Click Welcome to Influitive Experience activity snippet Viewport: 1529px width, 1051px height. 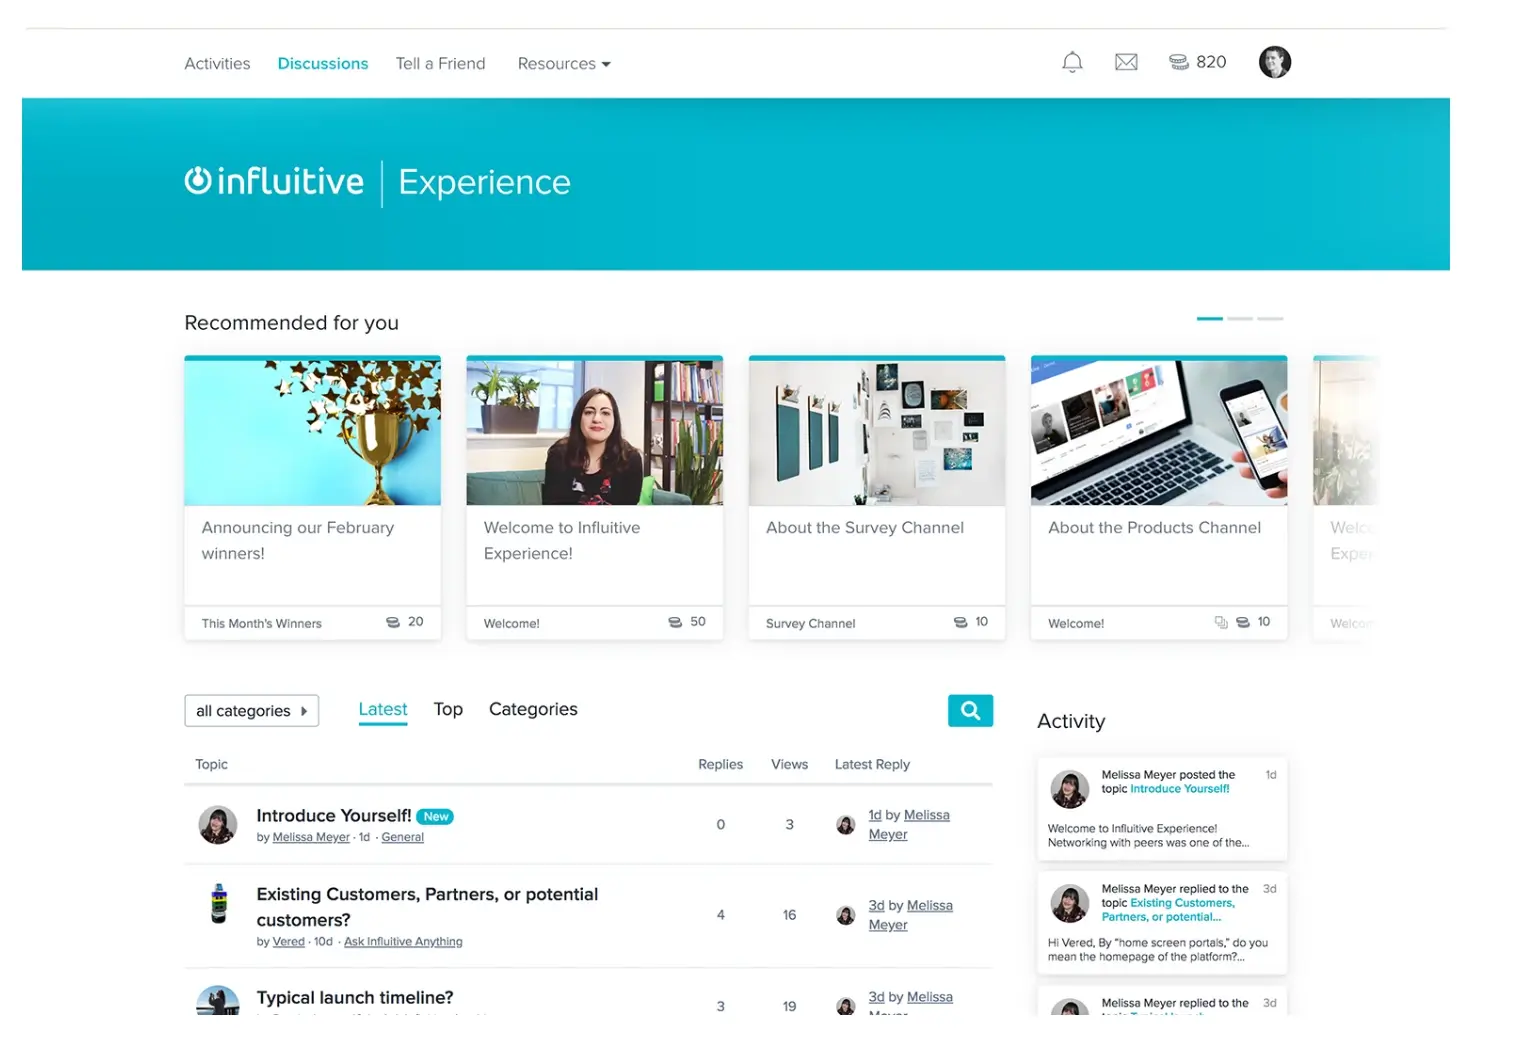pos(1148,836)
